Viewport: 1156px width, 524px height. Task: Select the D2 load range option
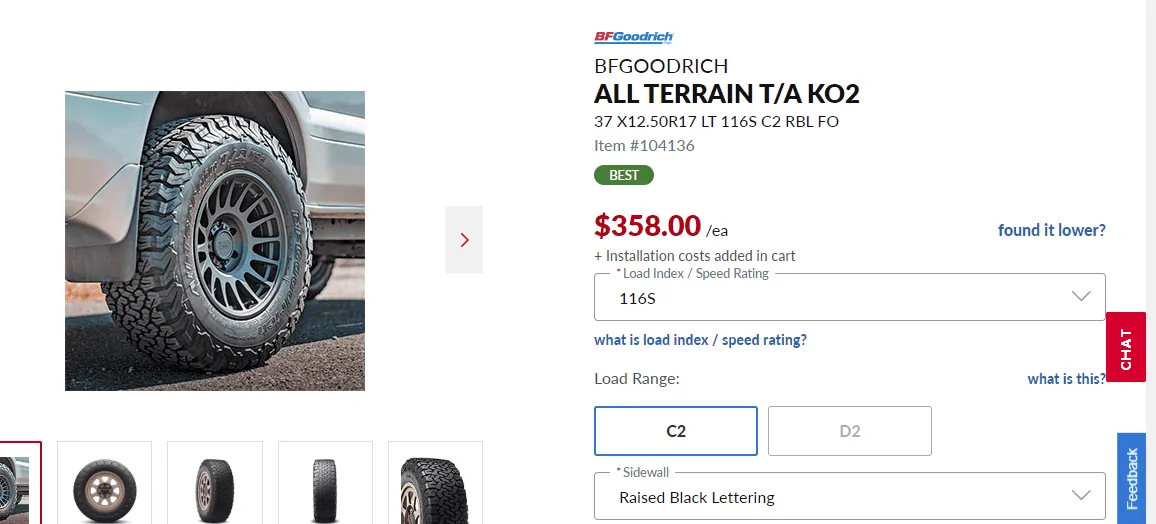(849, 431)
